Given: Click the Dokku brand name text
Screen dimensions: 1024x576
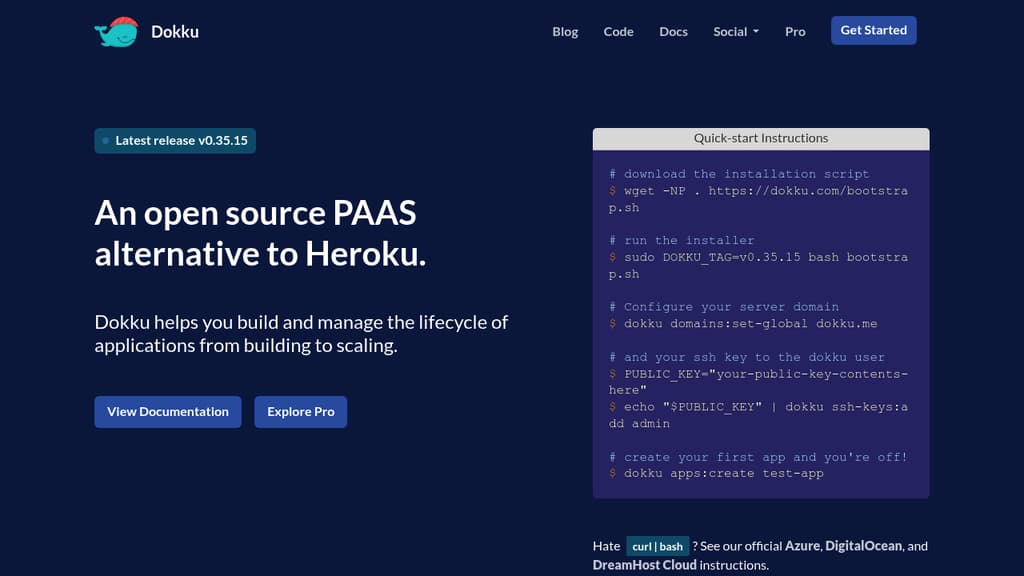Looking at the screenshot, I should (x=175, y=32).
